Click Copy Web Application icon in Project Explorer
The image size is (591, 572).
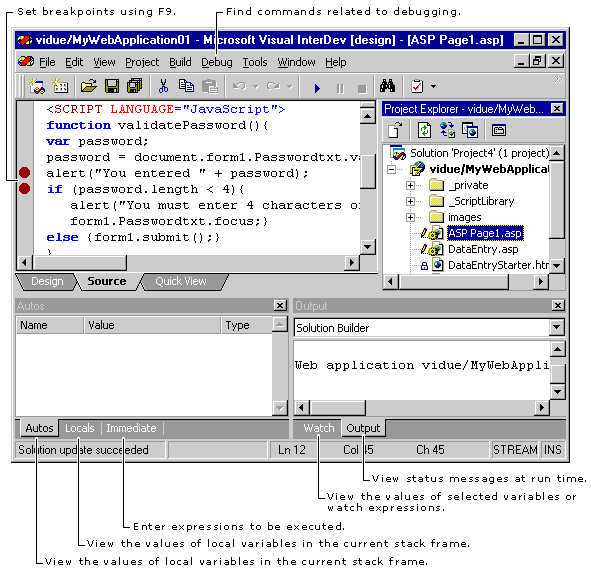(470, 130)
